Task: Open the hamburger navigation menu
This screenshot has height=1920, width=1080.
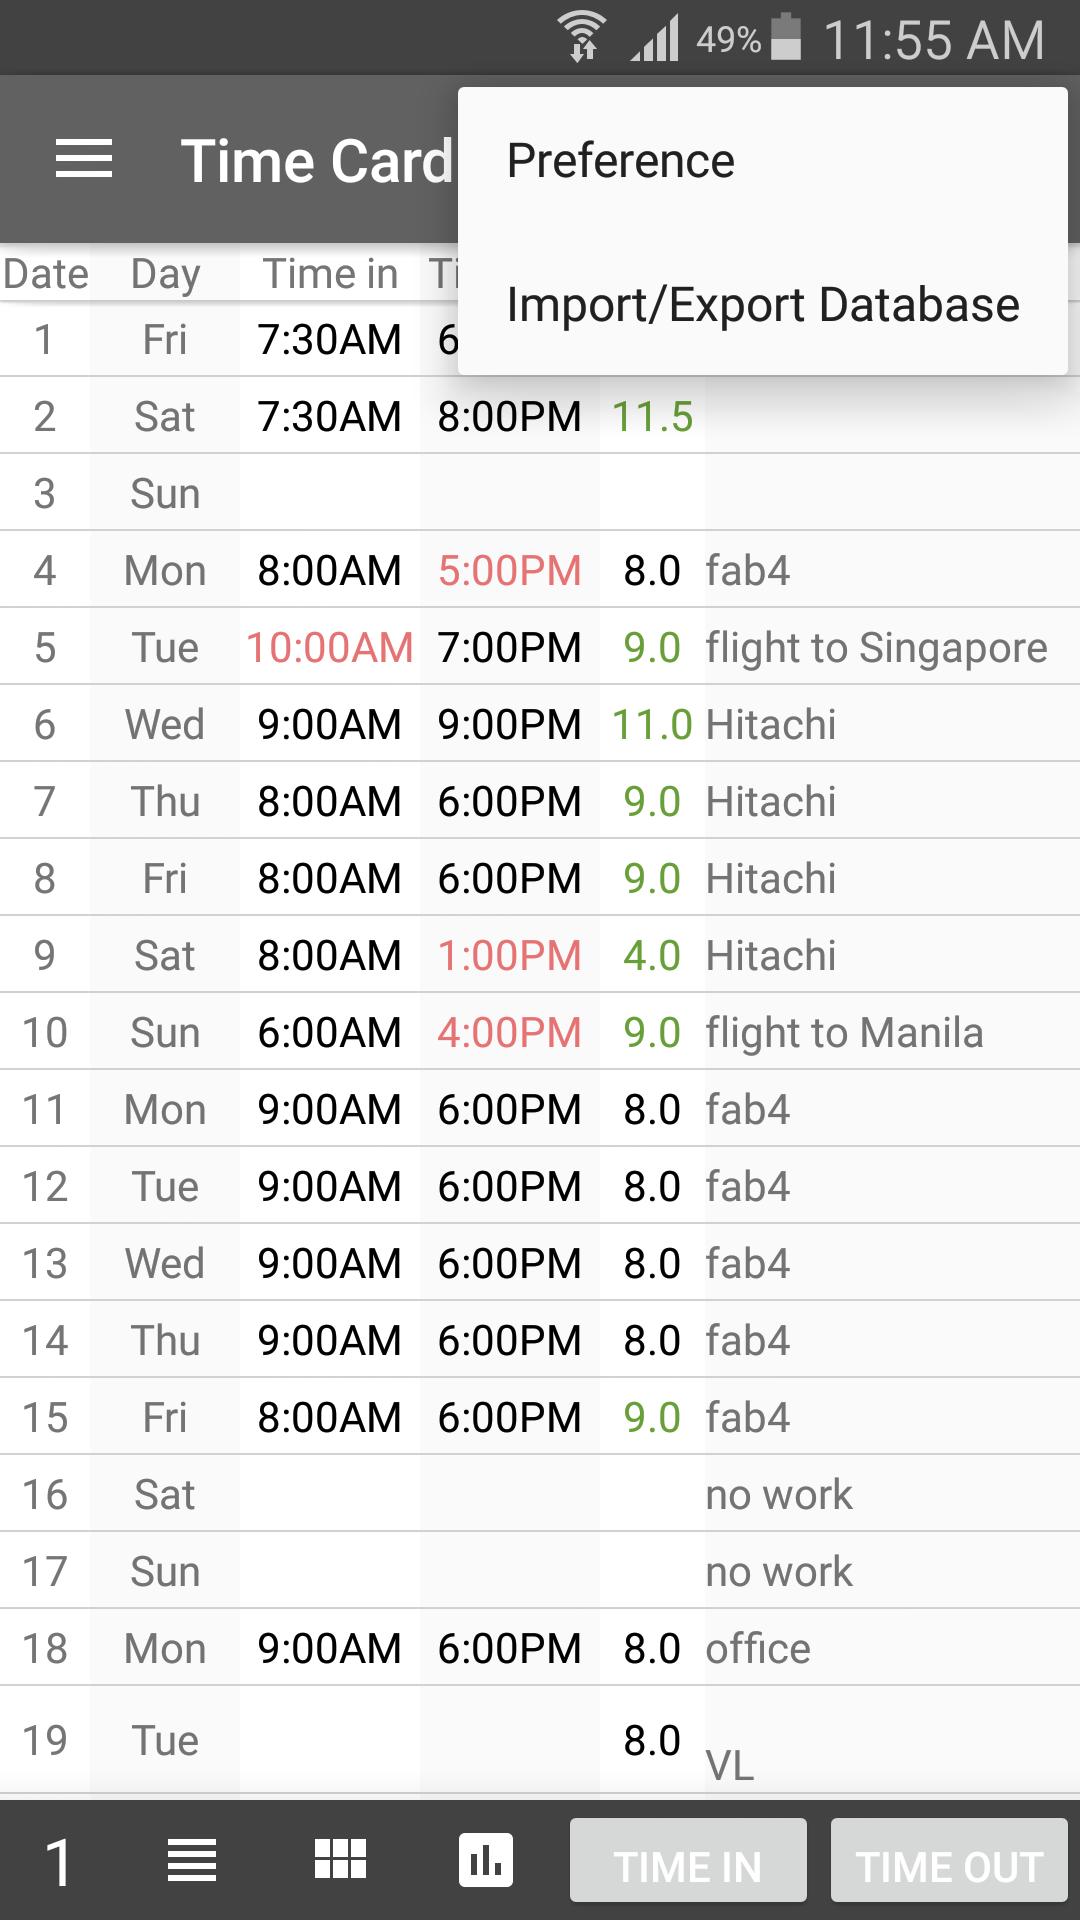Action: (x=84, y=160)
